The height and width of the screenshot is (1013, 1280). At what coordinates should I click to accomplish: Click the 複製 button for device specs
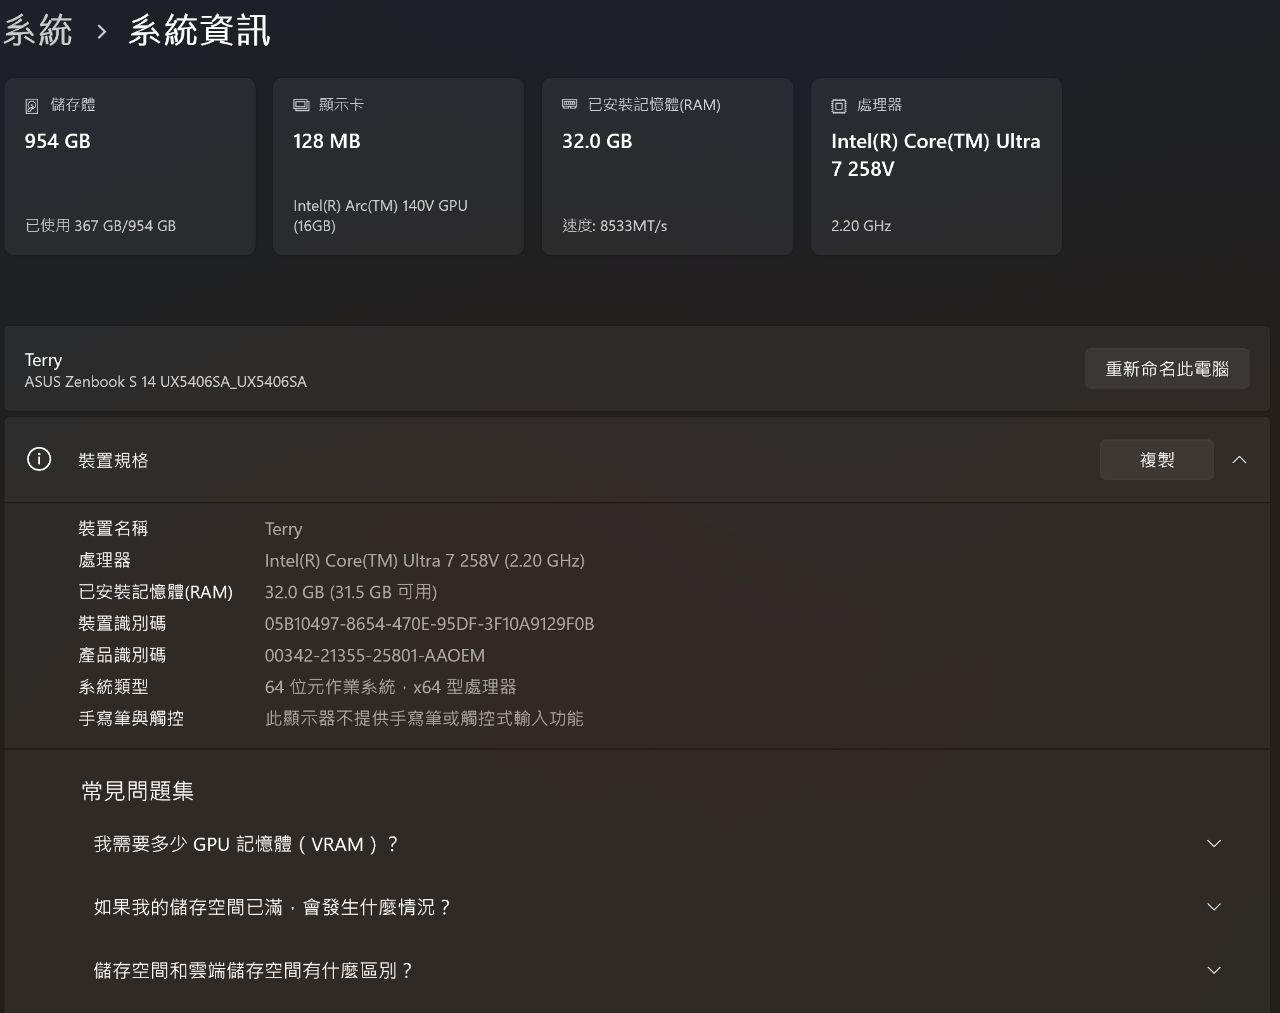(x=1156, y=460)
